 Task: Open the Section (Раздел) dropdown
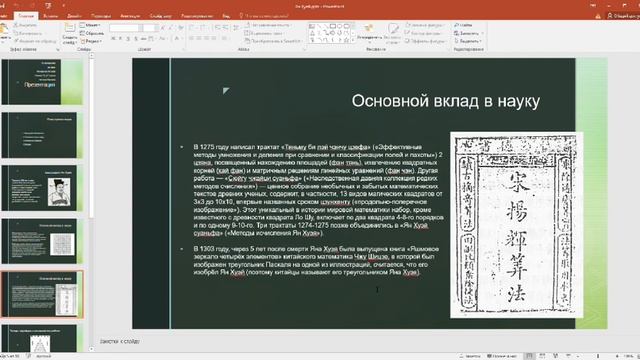pos(91,41)
